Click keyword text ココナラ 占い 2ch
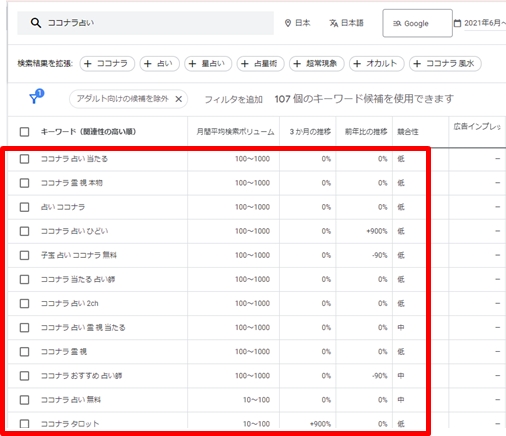The height and width of the screenshot is (436, 506). [69, 303]
